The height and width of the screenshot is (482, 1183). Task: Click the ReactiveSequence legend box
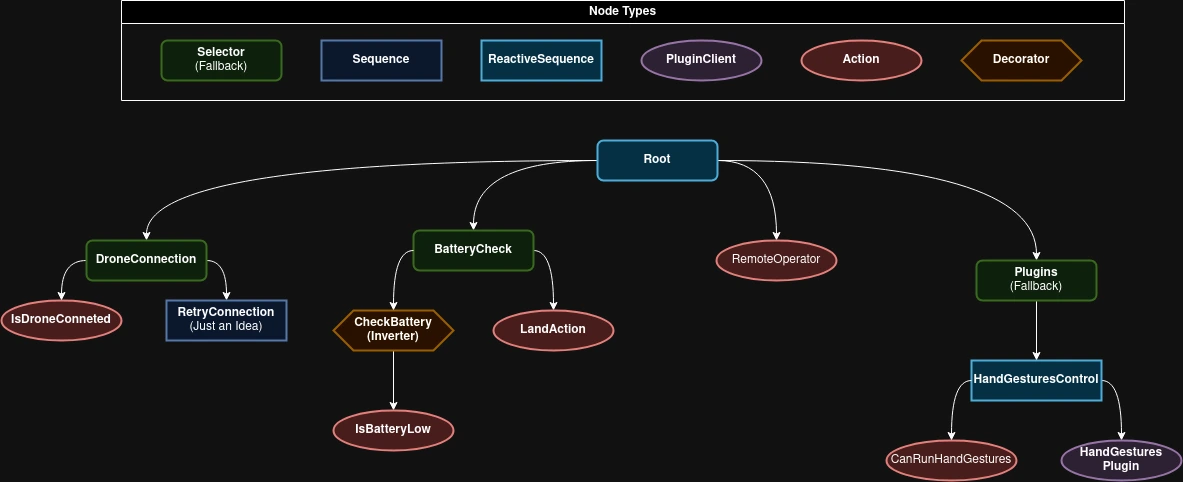pyautogui.click(x=541, y=60)
